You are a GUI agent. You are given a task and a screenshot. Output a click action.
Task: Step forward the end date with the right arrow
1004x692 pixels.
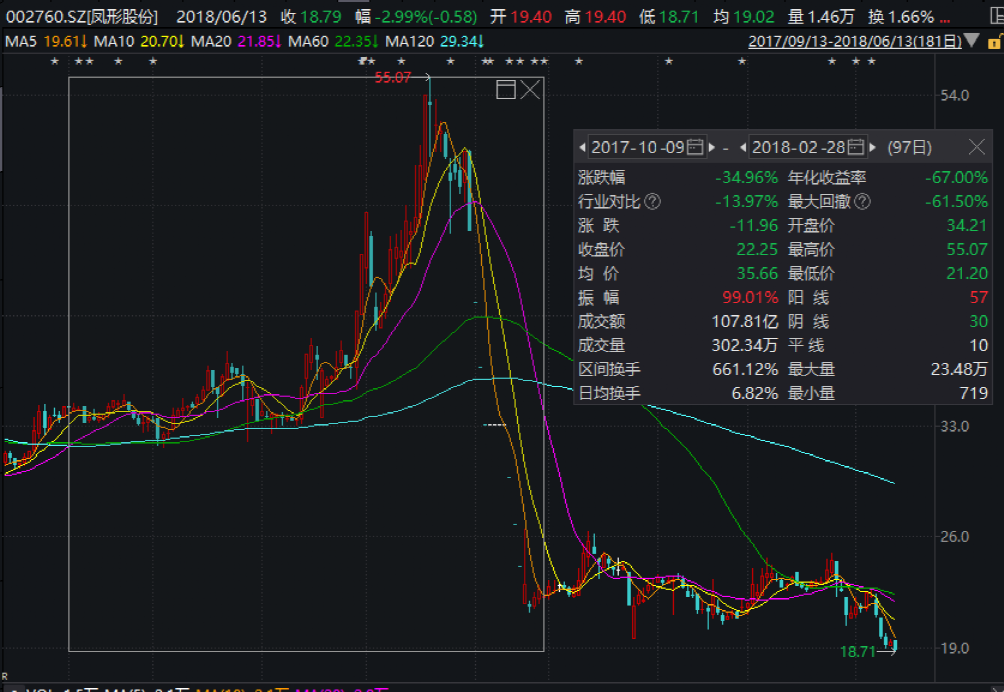tap(872, 147)
